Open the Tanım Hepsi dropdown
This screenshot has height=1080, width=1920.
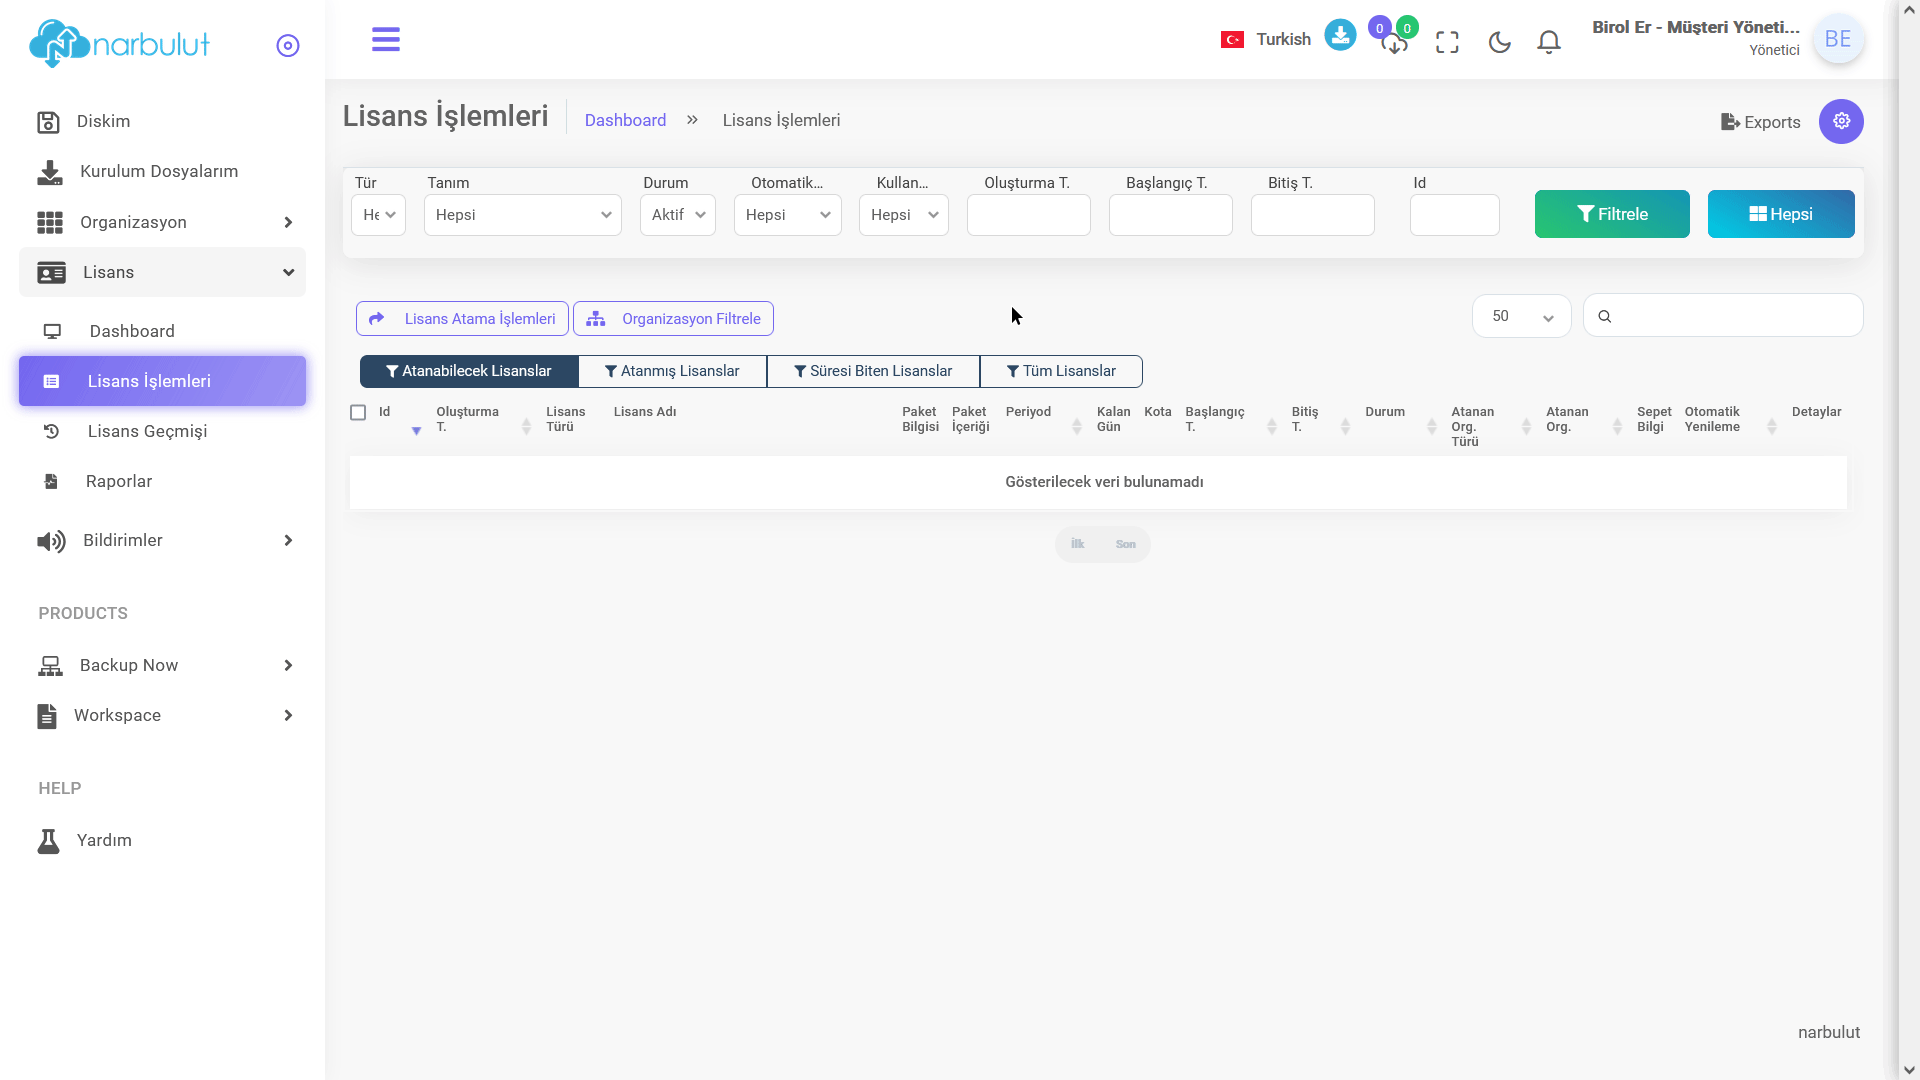pyautogui.click(x=522, y=215)
